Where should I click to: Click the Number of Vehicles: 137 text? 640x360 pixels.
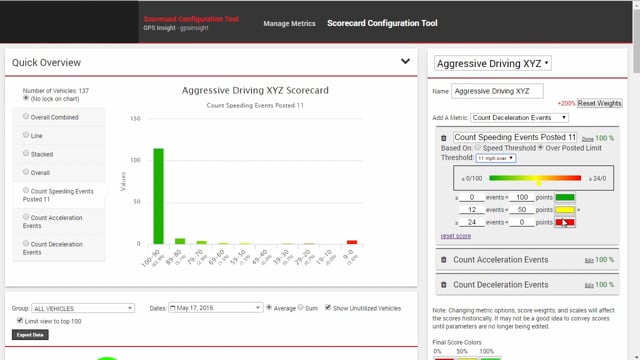point(56,91)
